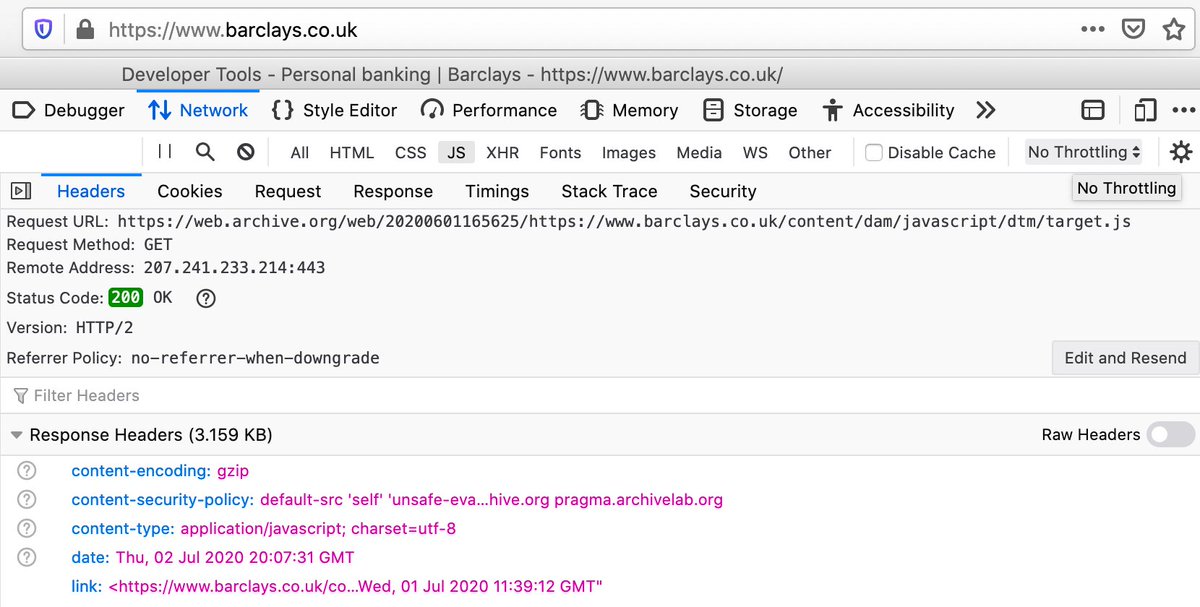Click the tracking protection shield icon
The width and height of the screenshot is (1200, 607).
[43, 29]
